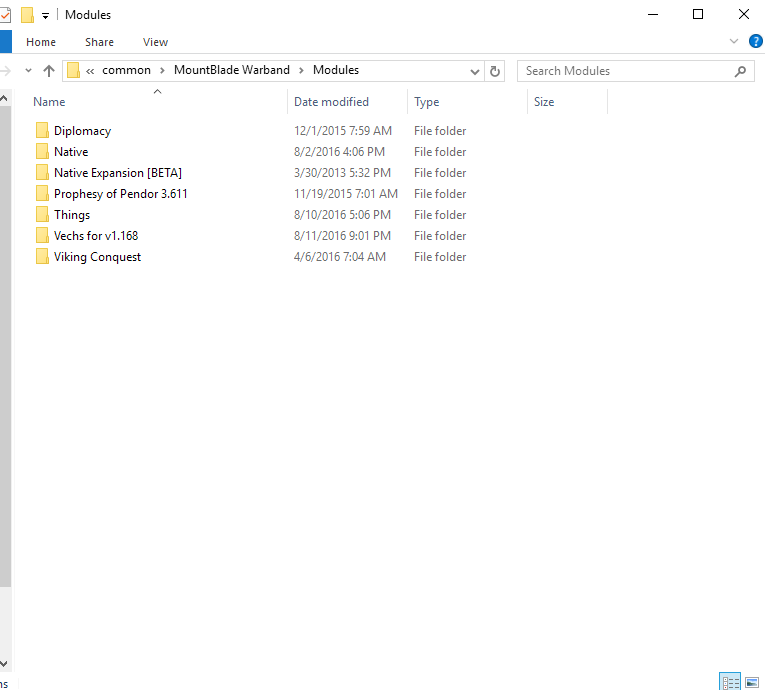Screen dimensions: 765x690
Task: Select the Viking Conquest folder icon
Action: pyautogui.click(x=42, y=256)
